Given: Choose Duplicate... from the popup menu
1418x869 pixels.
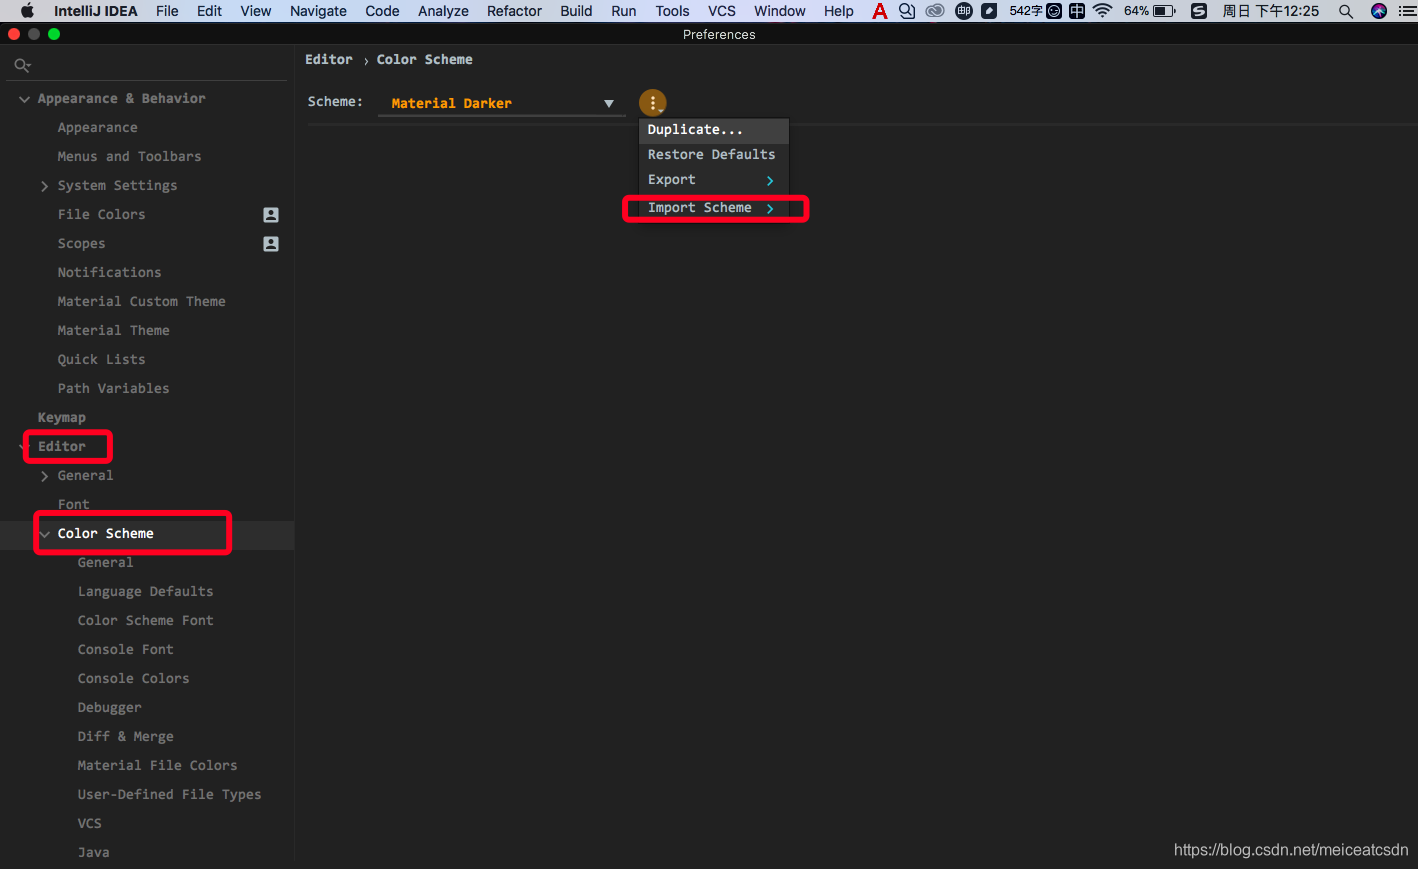Looking at the screenshot, I should point(714,130).
